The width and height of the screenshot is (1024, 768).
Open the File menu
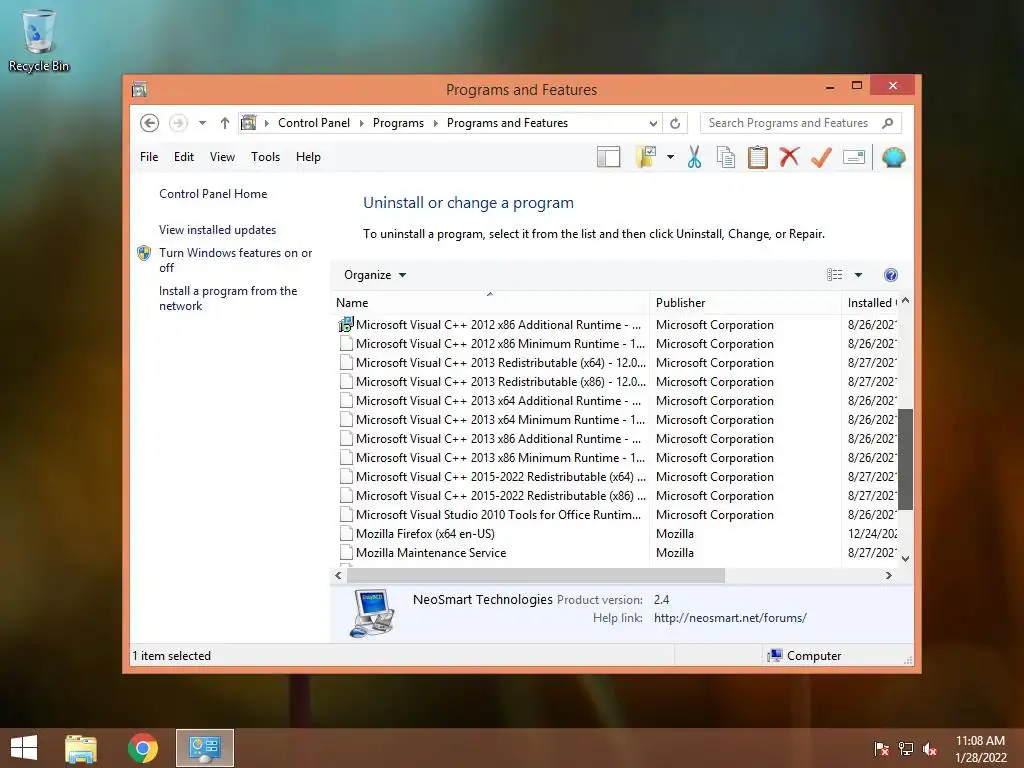[149, 157]
